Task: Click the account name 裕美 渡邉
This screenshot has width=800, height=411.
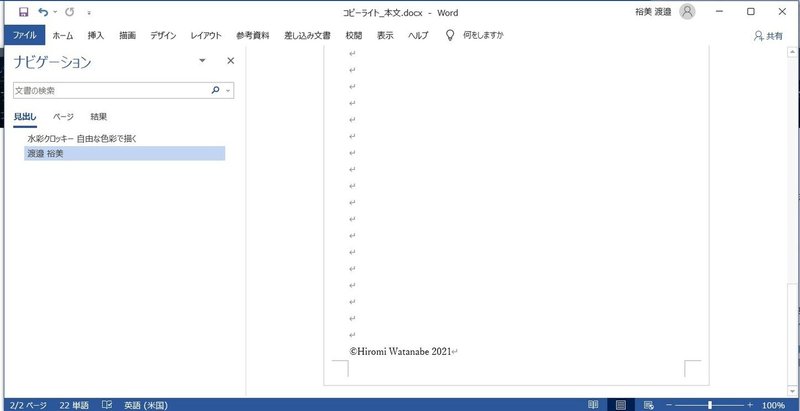Action: click(653, 12)
